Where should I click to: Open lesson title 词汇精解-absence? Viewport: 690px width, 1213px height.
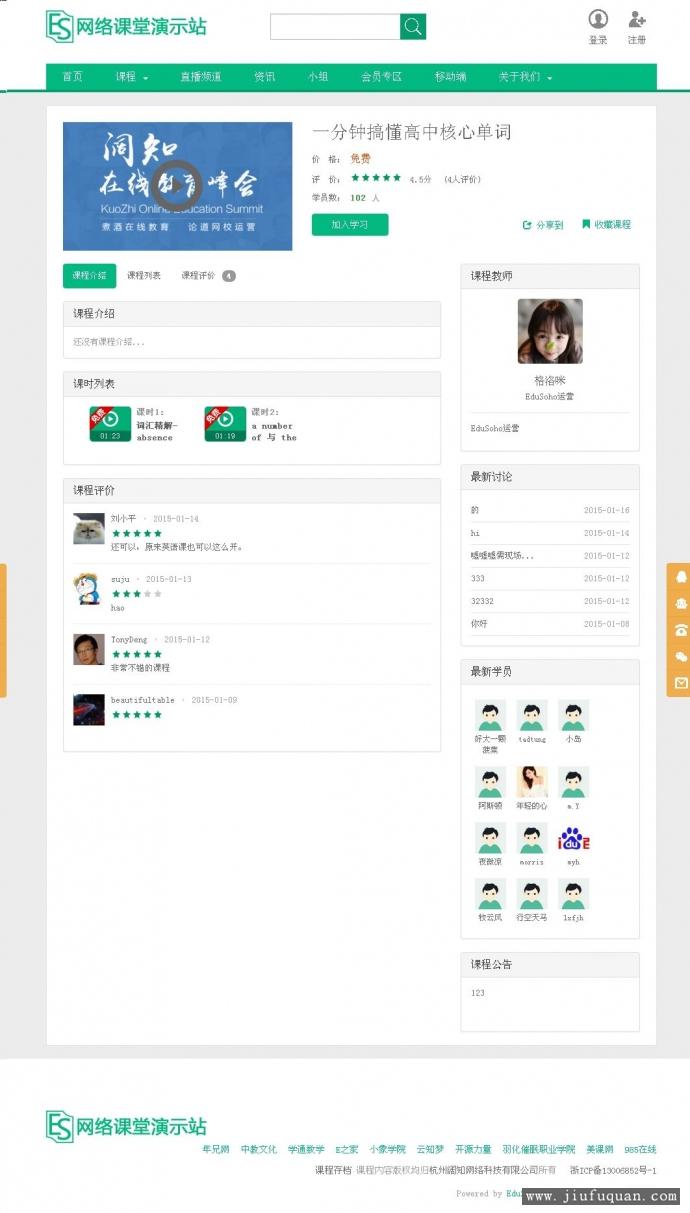[x=157, y=432]
